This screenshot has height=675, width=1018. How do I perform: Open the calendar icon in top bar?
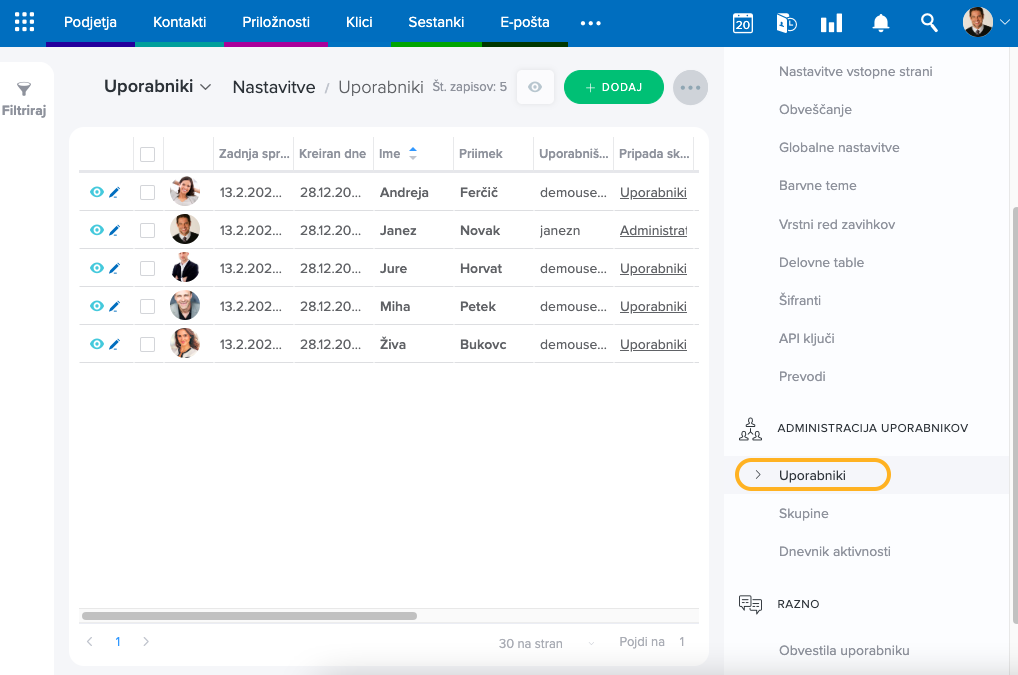point(742,23)
